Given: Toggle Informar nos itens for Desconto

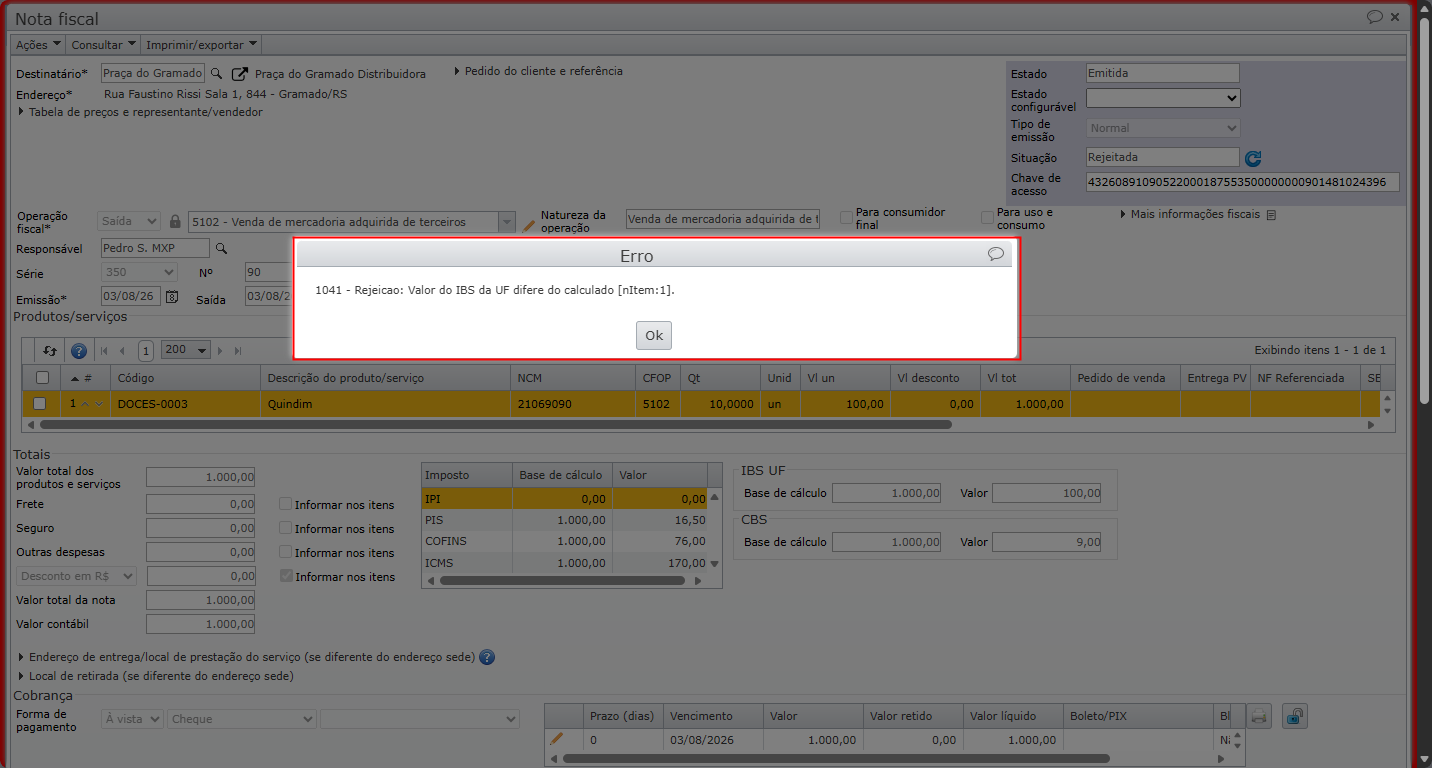Looking at the screenshot, I should point(285,576).
